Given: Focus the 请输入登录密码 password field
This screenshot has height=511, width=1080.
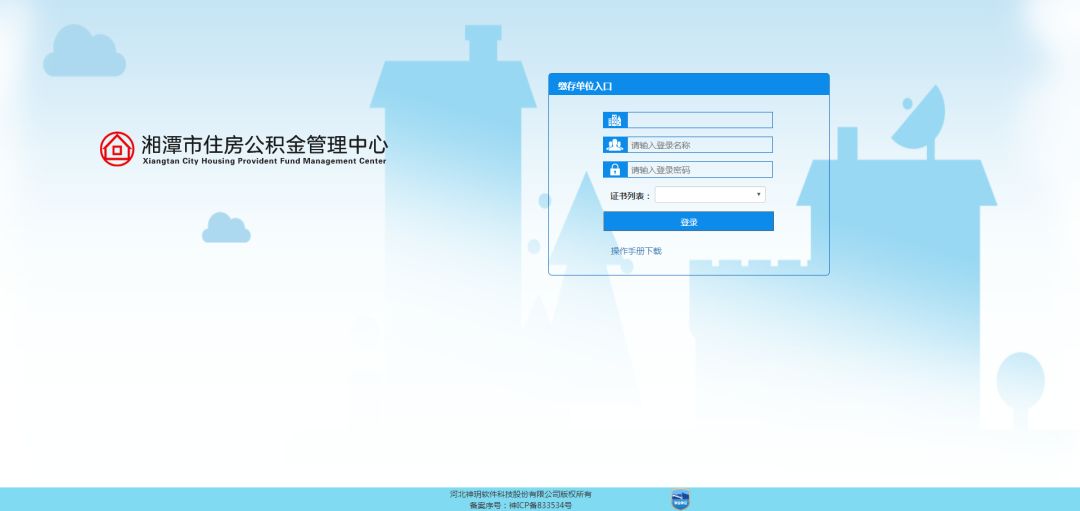Looking at the screenshot, I should pyautogui.click(x=699, y=170).
